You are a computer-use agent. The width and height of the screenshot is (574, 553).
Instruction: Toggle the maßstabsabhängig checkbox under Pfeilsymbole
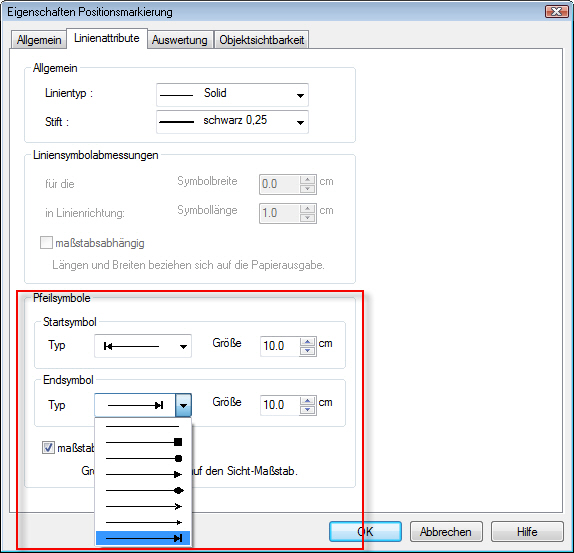48,447
